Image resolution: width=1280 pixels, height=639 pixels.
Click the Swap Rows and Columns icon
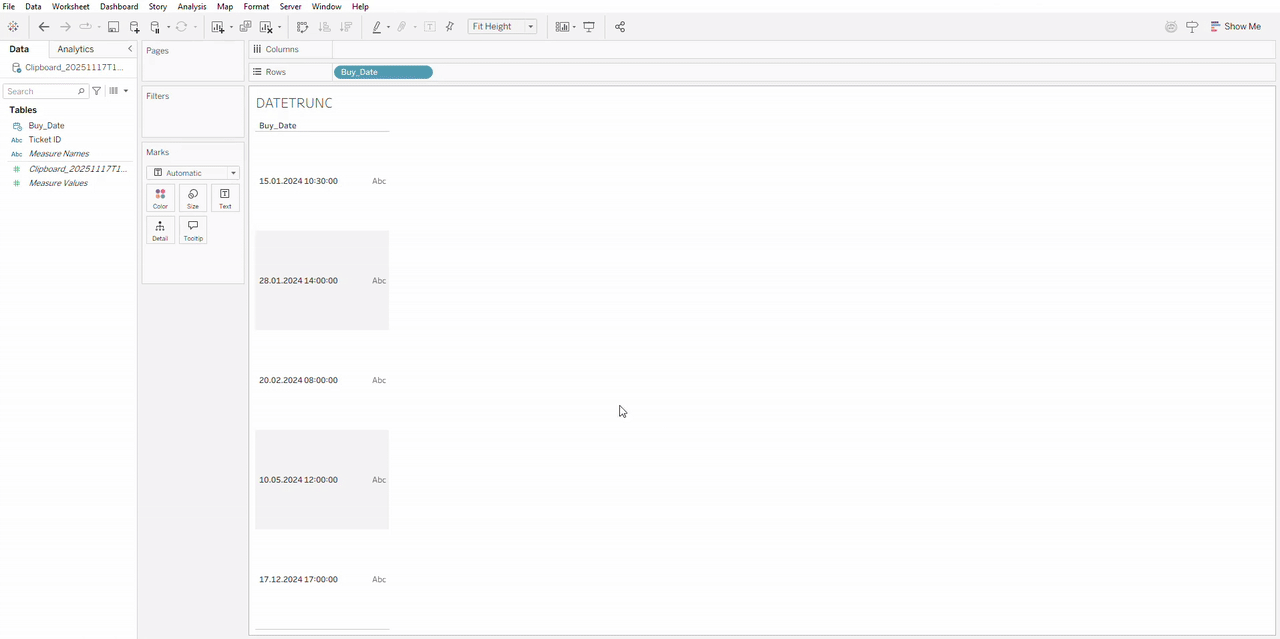303,27
